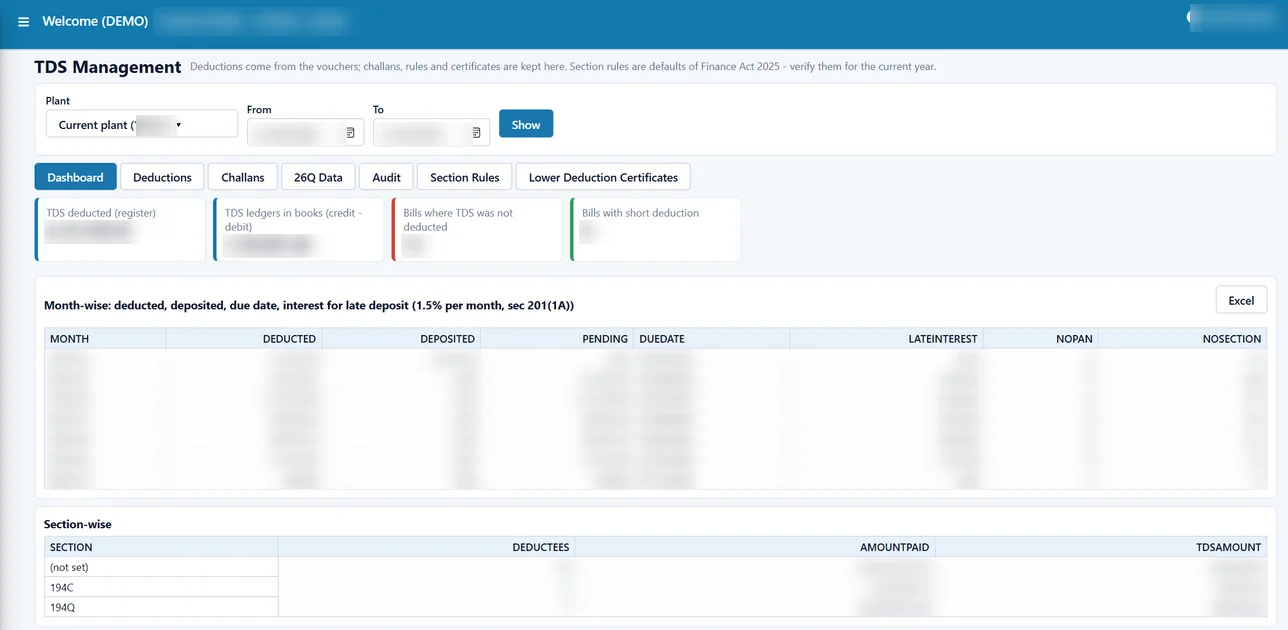Export month-wise table with Excel button

[x=1241, y=300]
